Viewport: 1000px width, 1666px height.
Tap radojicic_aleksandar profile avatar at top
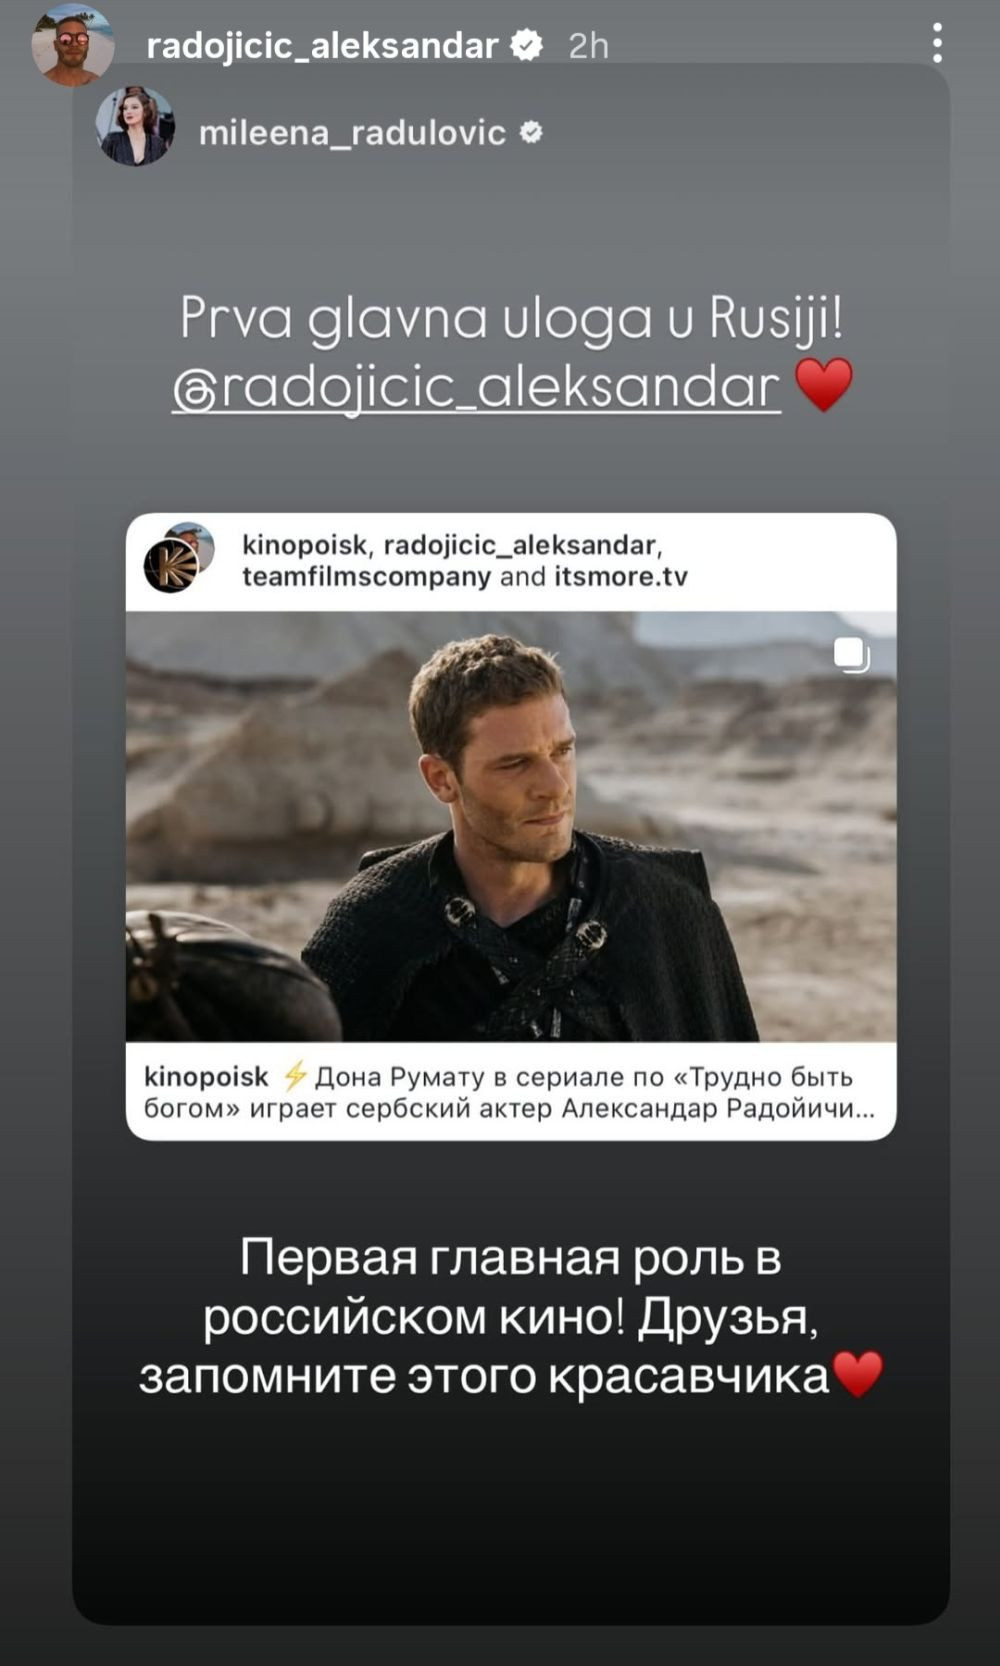pyautogui.click(x=72, y=45)
